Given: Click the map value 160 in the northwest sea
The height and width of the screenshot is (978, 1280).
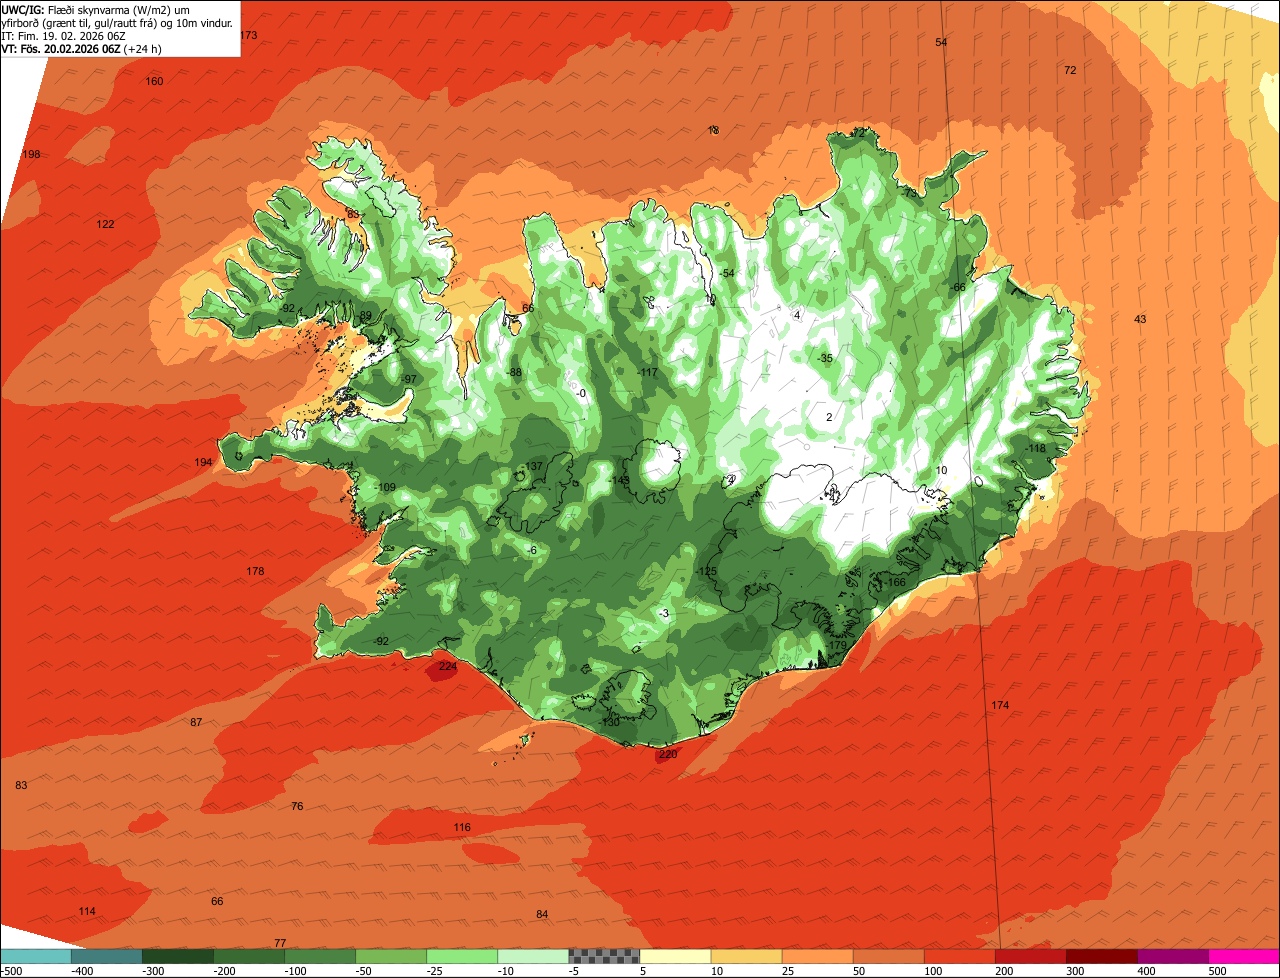Looking at the screenshot, I should click(154, 82).
